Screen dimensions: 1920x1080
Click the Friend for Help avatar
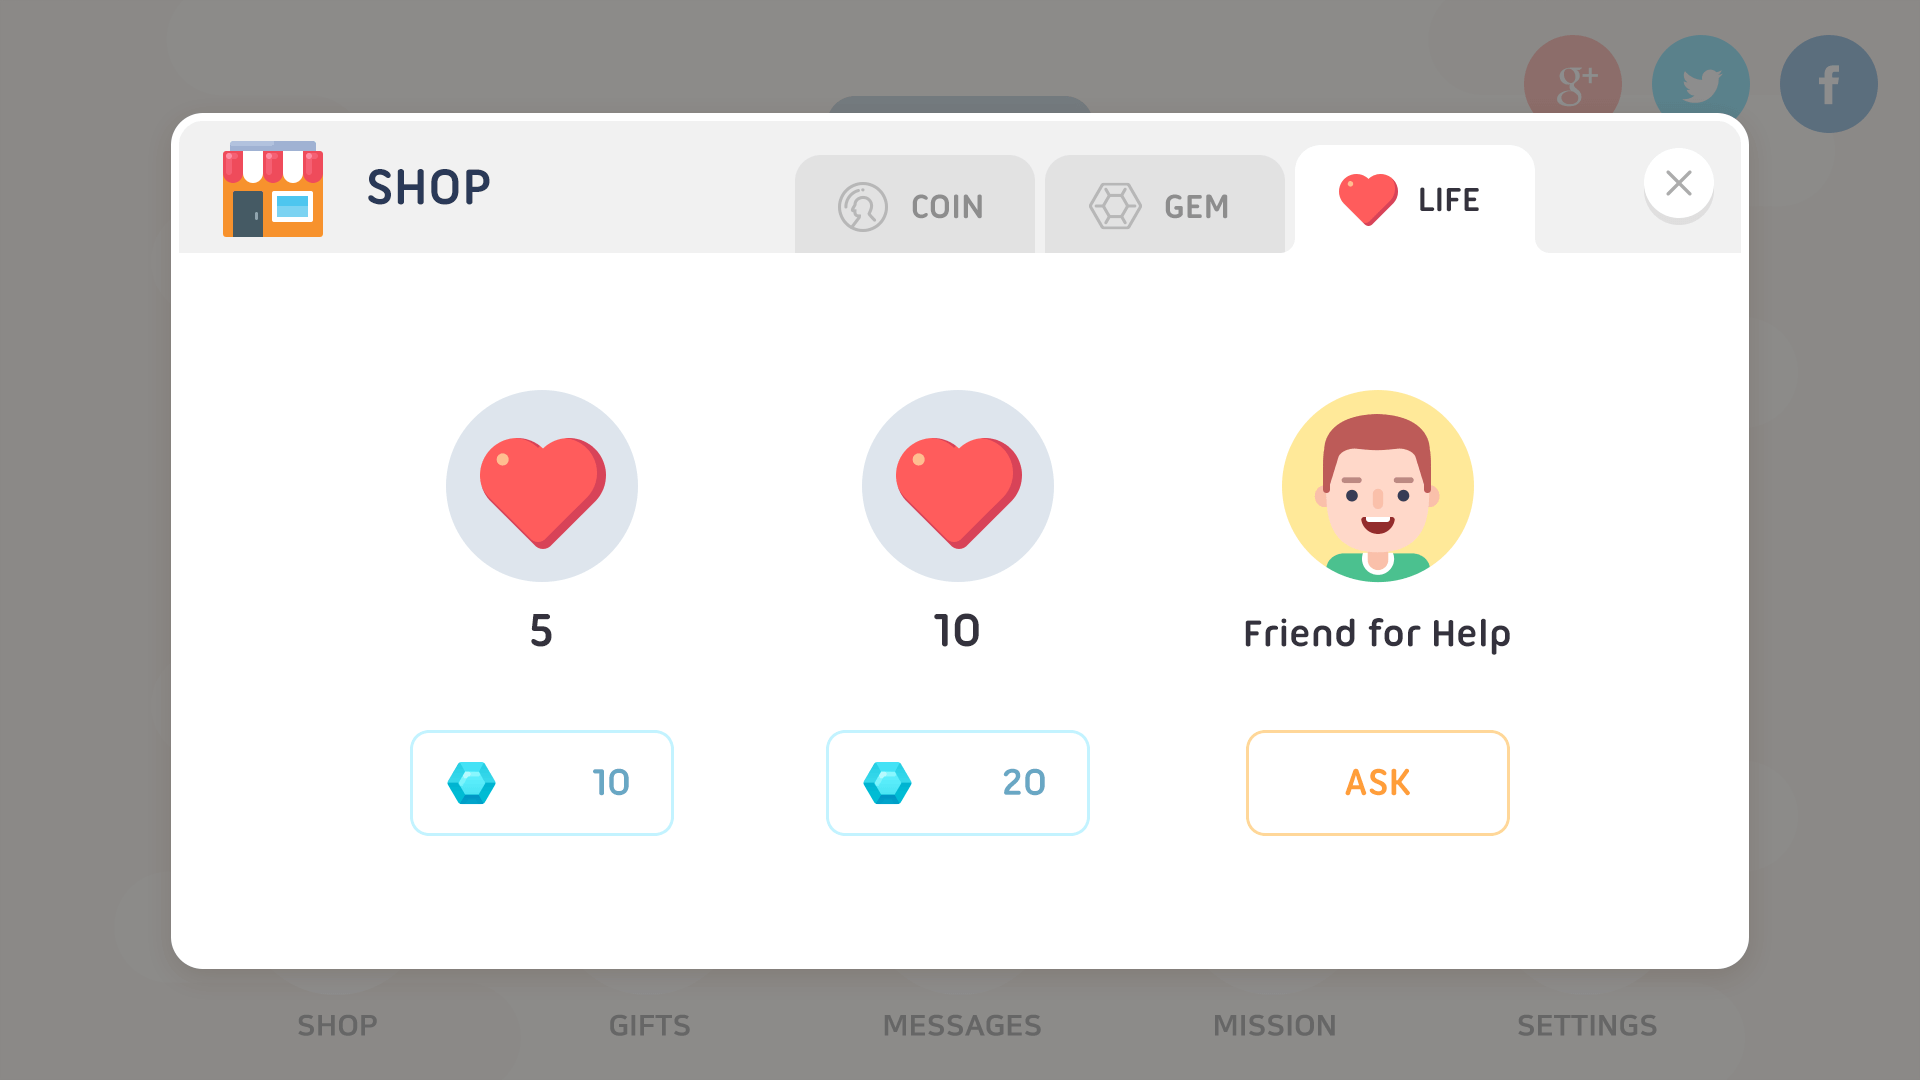click(x=1377, y=486)
